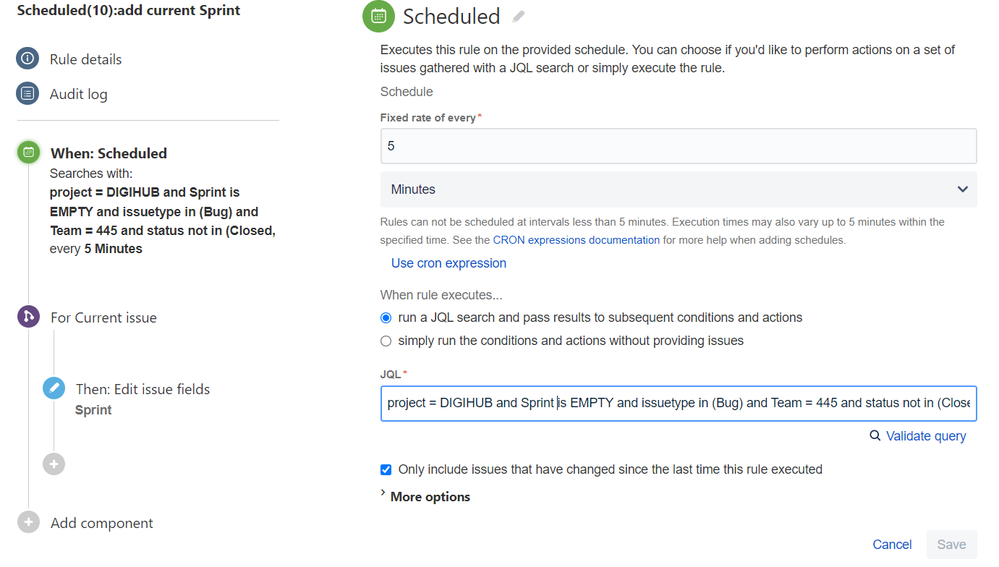Select the blue pencil Edit issue fields icon

tap(54, 388)
